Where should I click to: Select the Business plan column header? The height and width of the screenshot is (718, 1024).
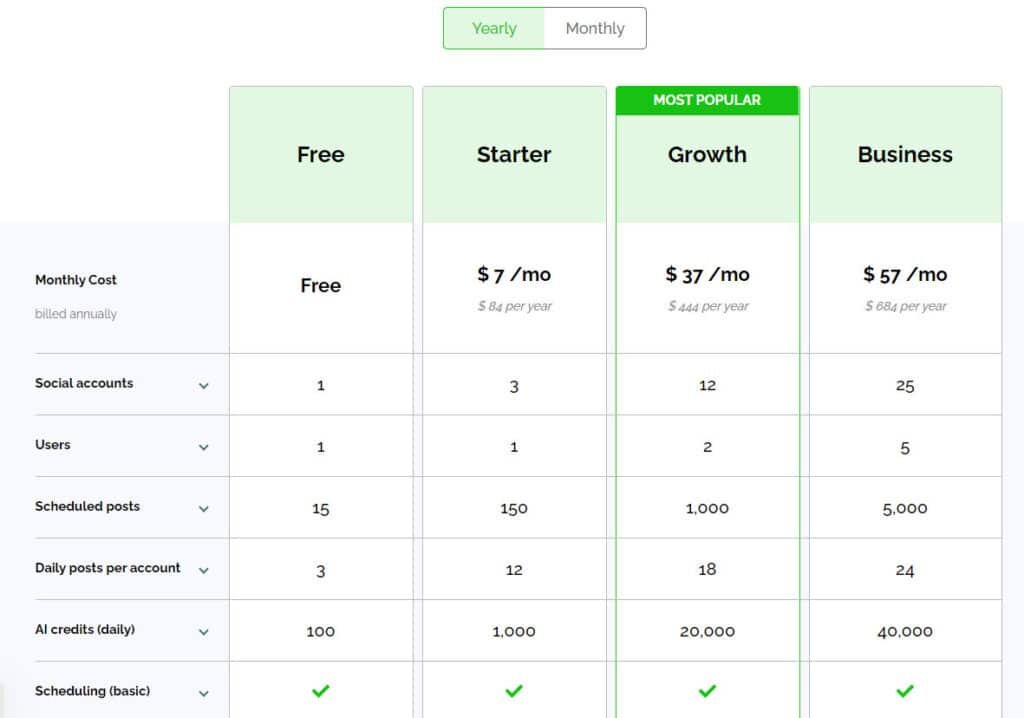(905, 155)
